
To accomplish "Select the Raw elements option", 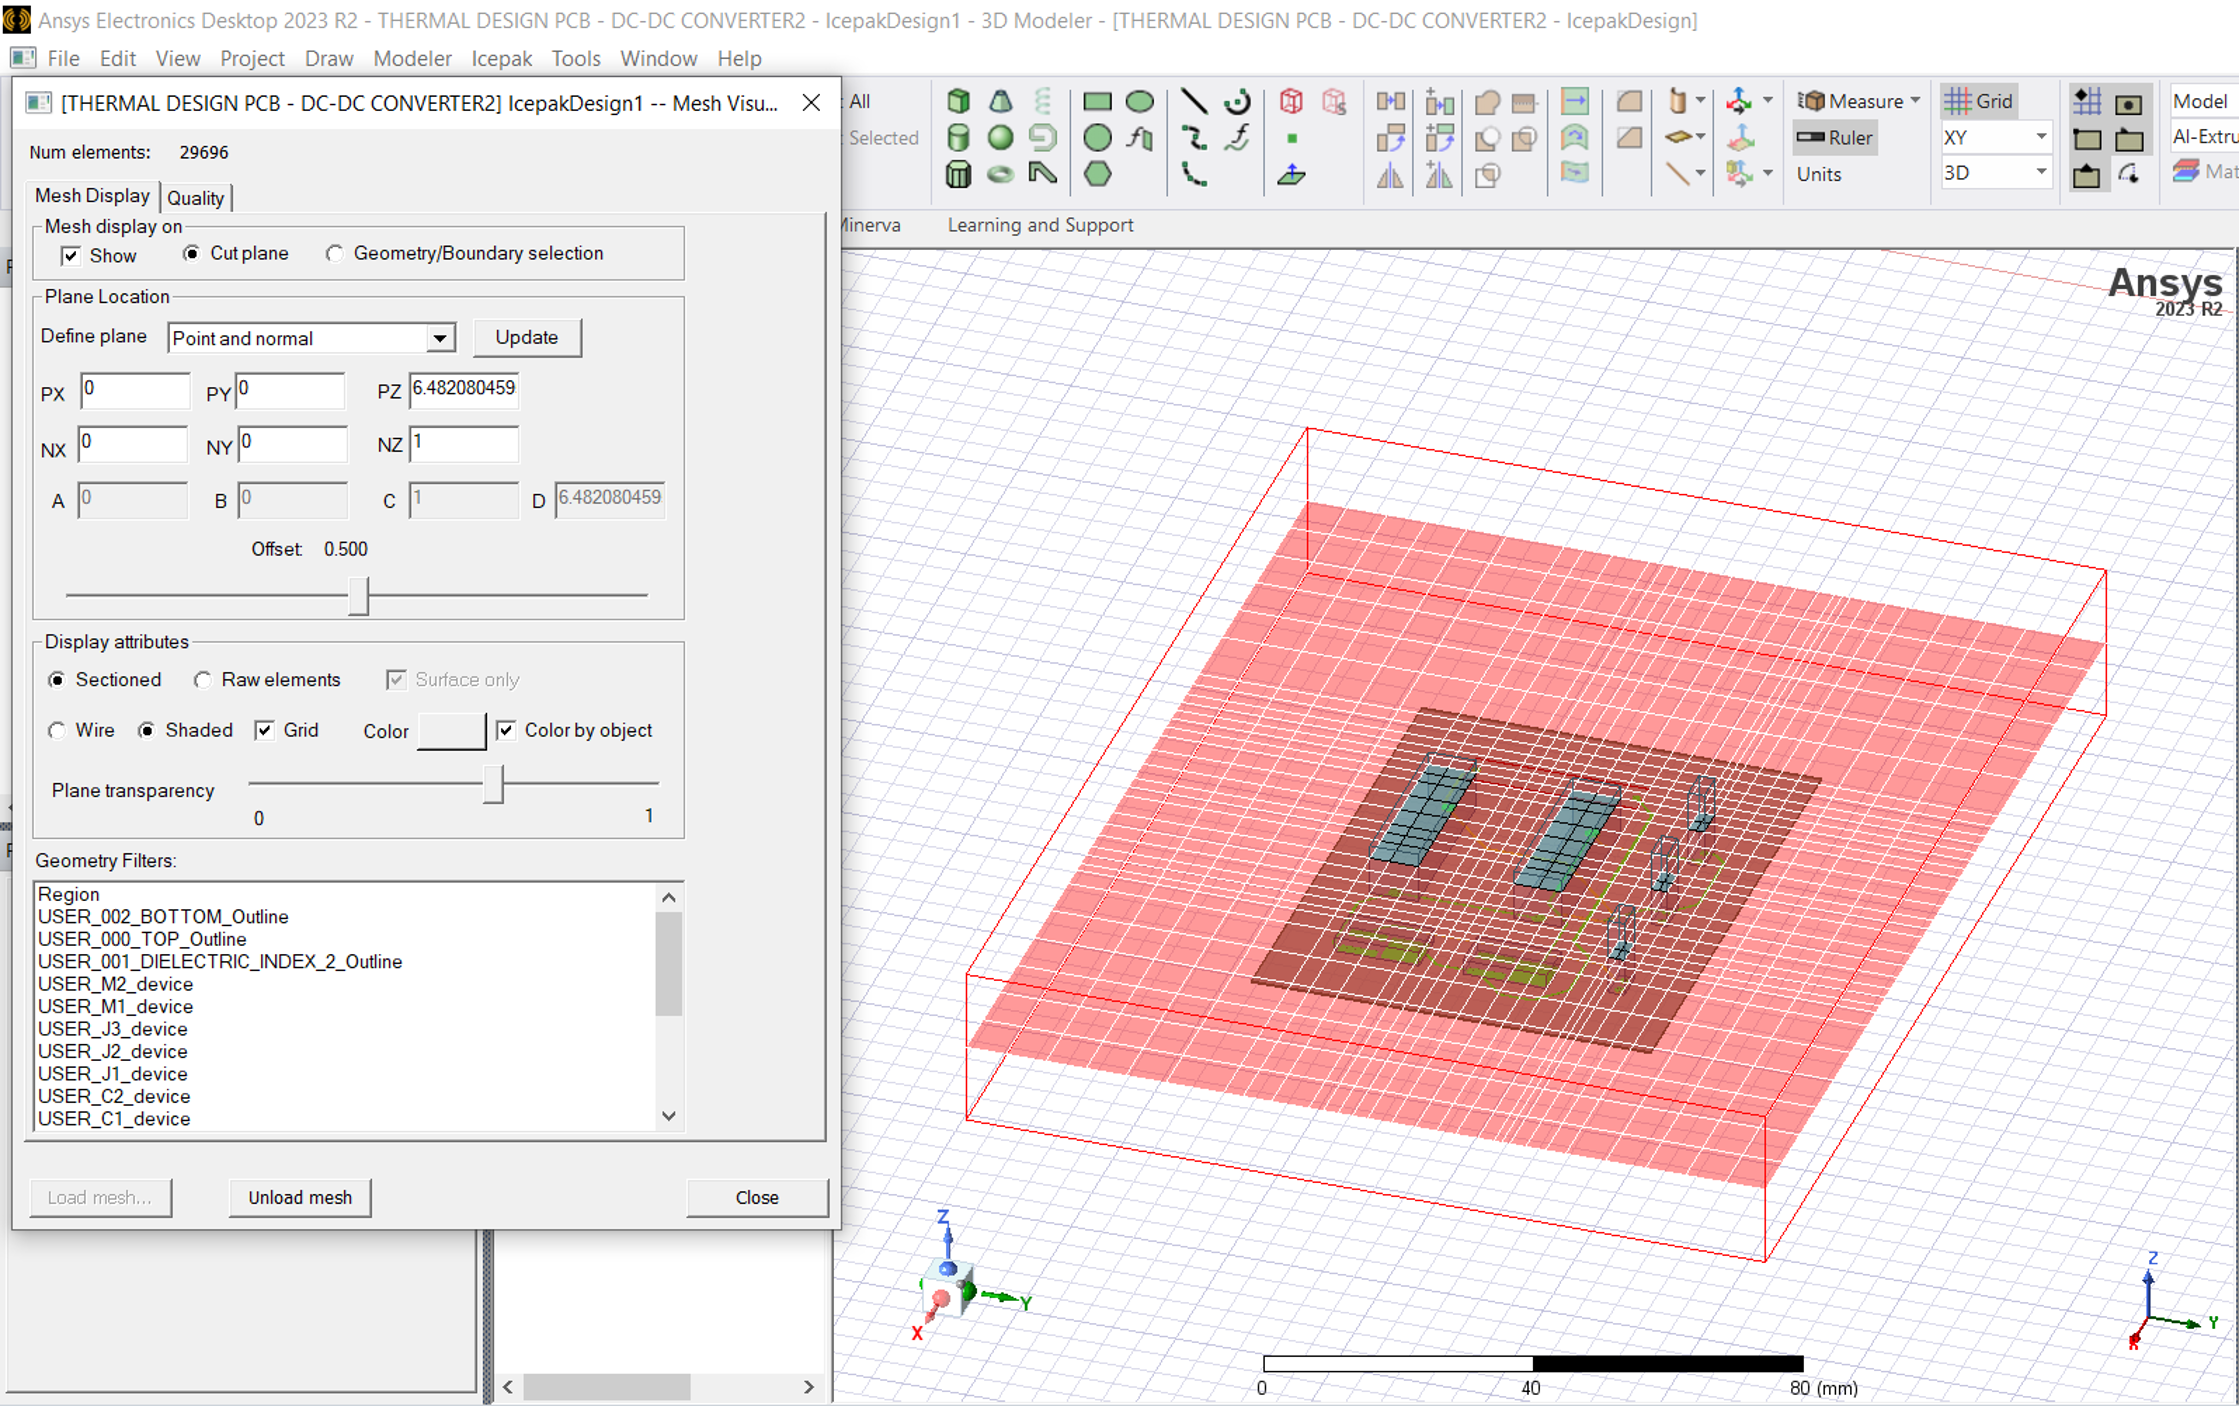I will [203, 680].
